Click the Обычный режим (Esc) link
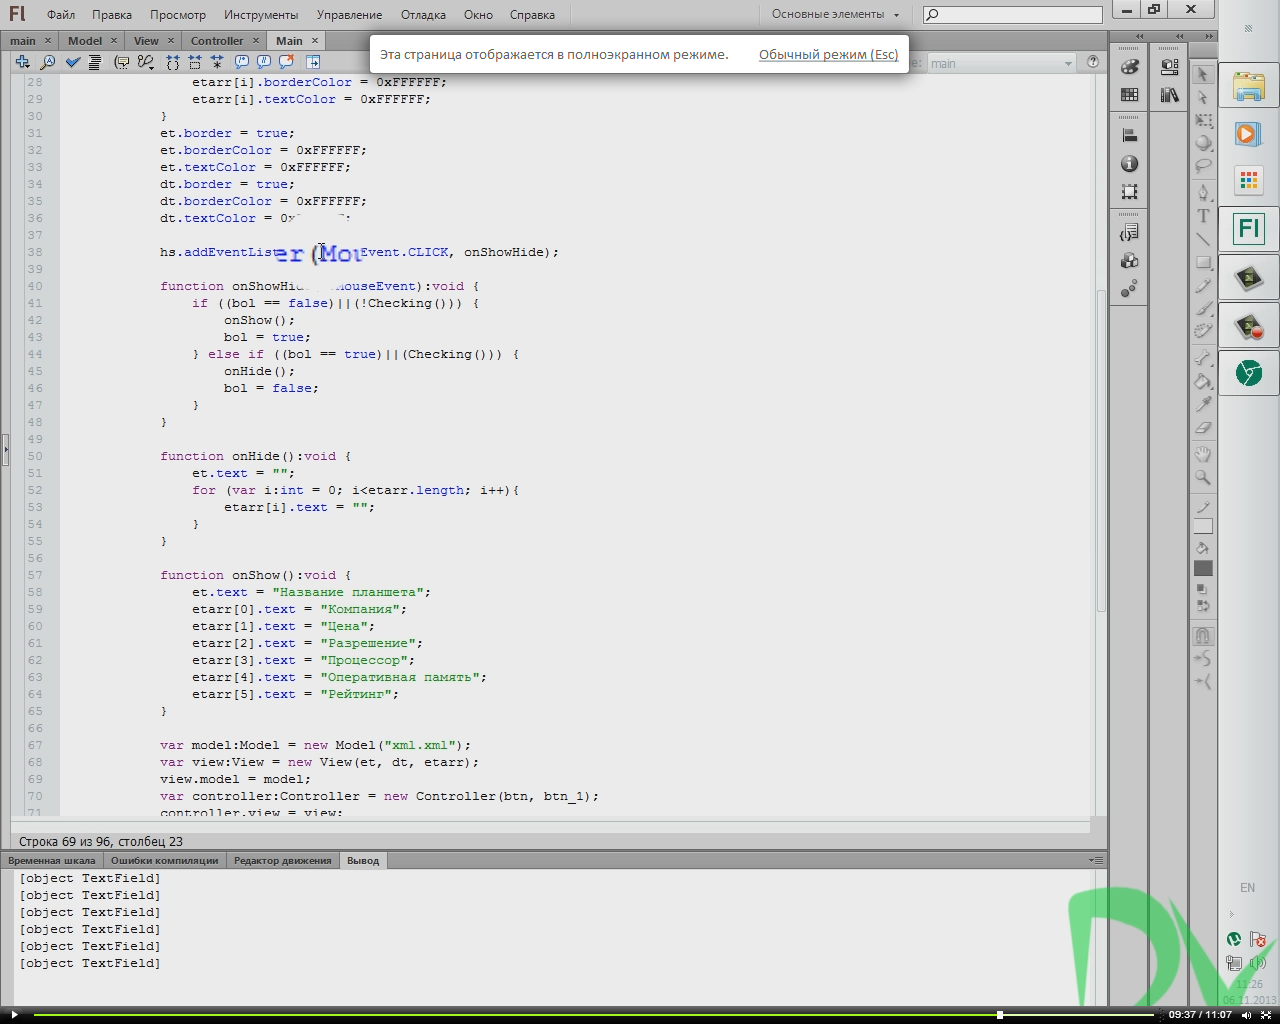1280x1024 pixels. [828, 55]
